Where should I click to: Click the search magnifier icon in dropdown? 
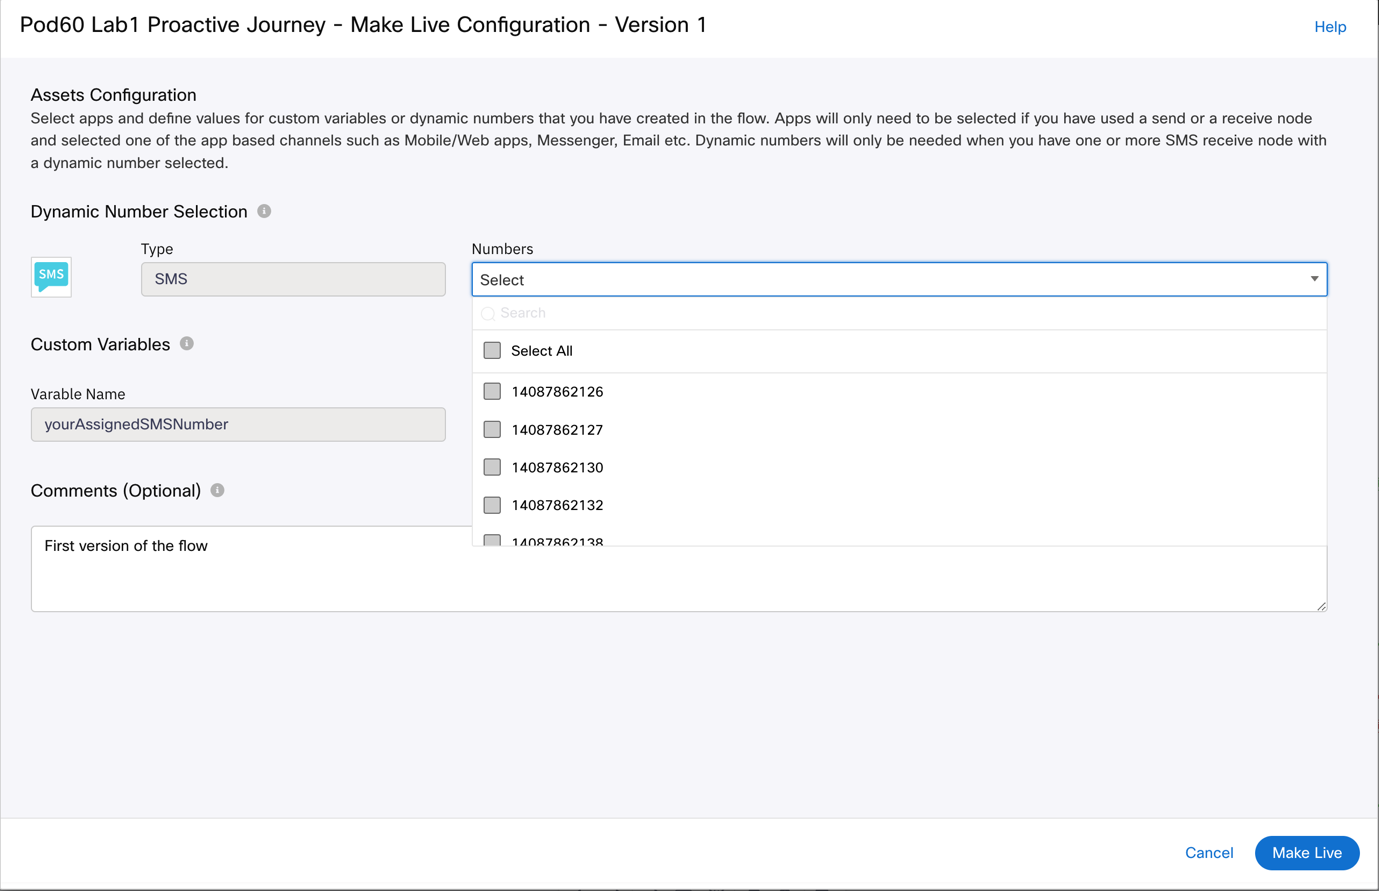pos(488,314)
